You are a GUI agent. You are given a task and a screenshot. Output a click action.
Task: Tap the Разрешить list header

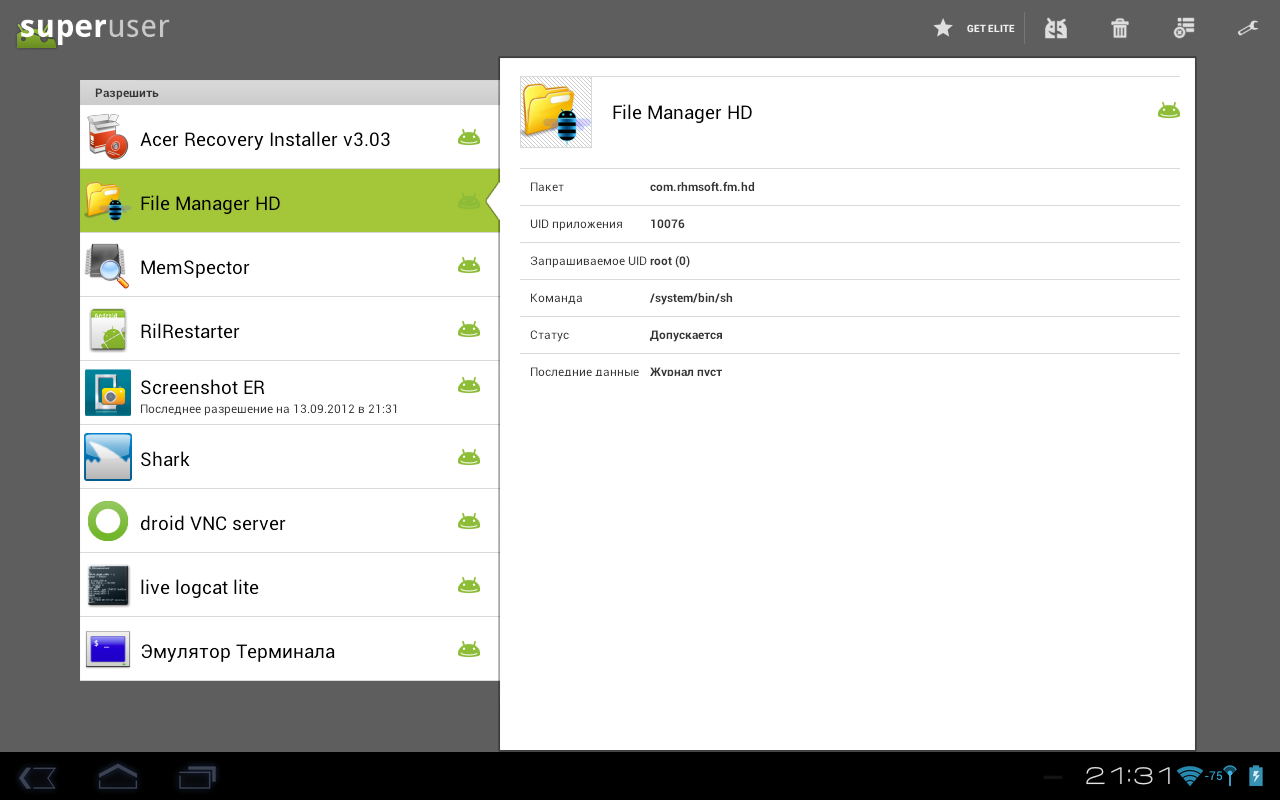pyautogui.click(x=289, y=93)
